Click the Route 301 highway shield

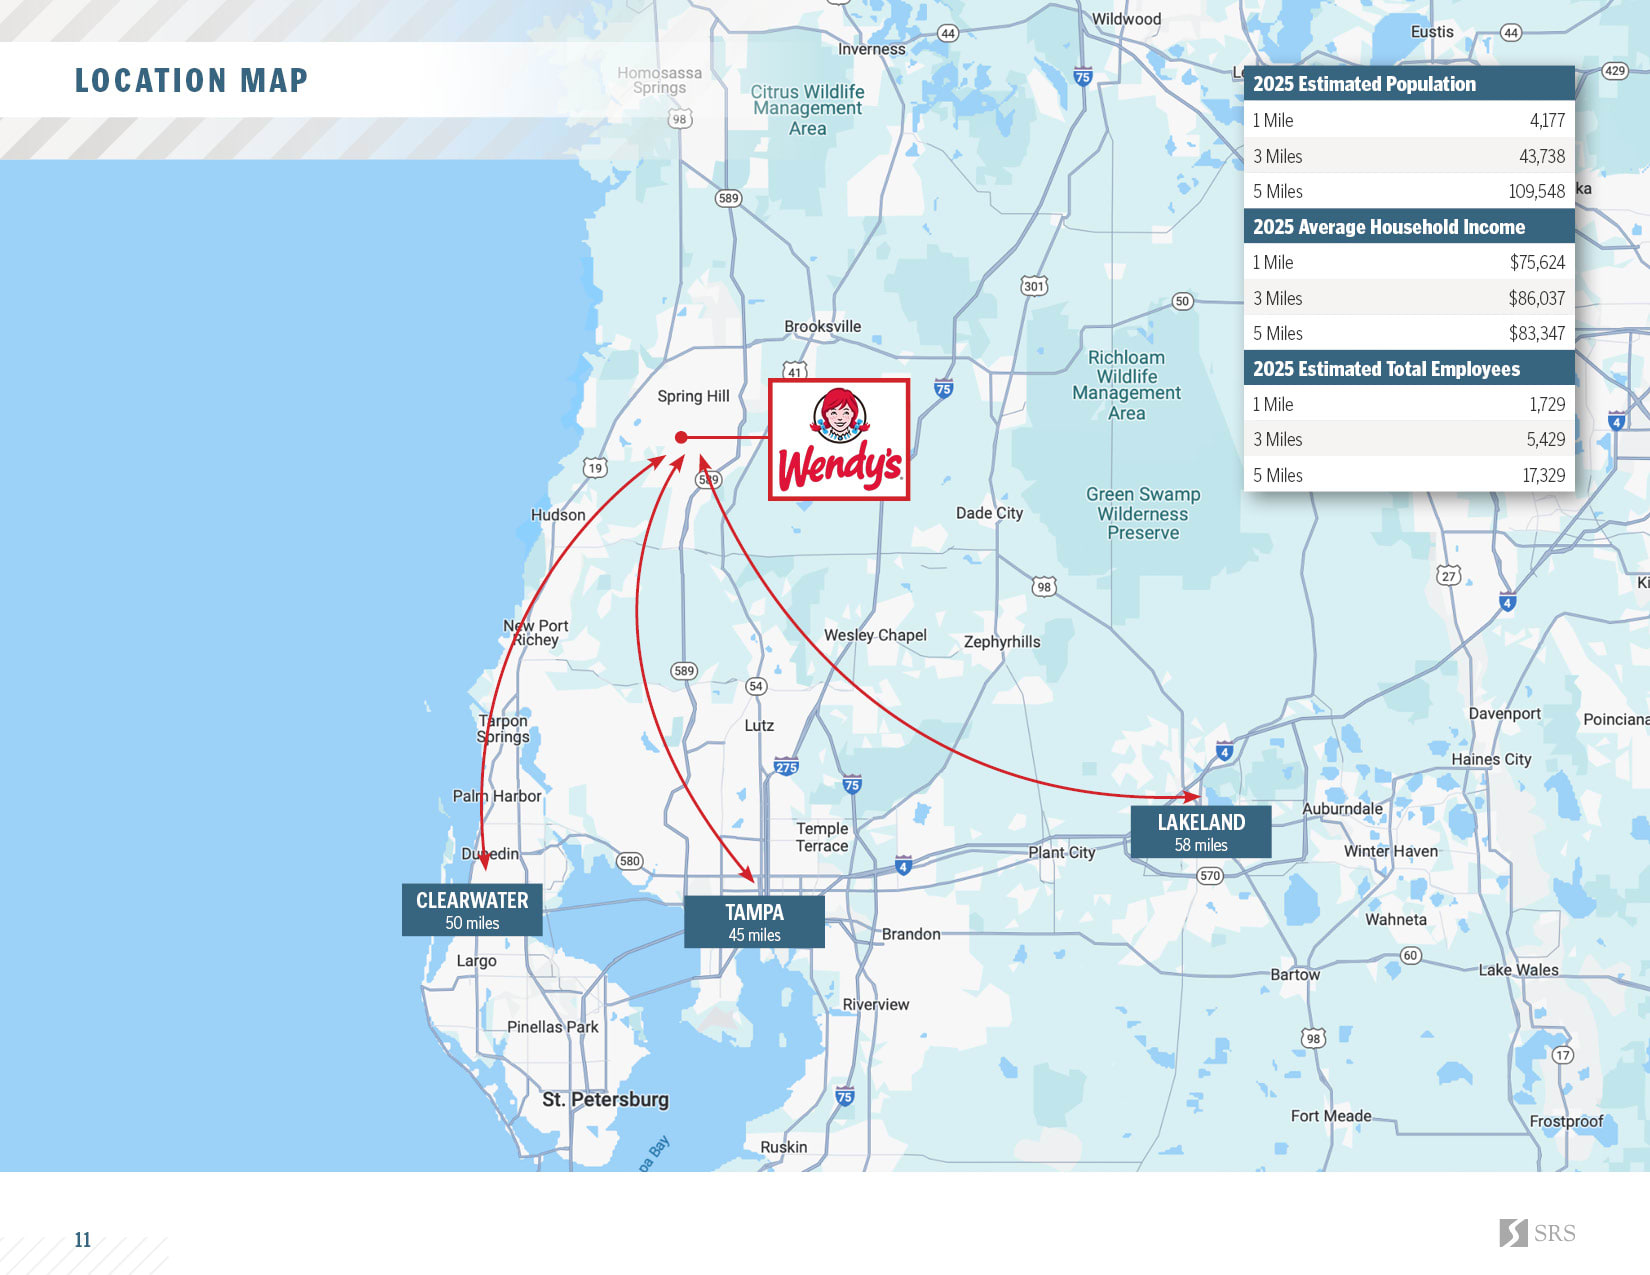click(x=1033, y=286)
